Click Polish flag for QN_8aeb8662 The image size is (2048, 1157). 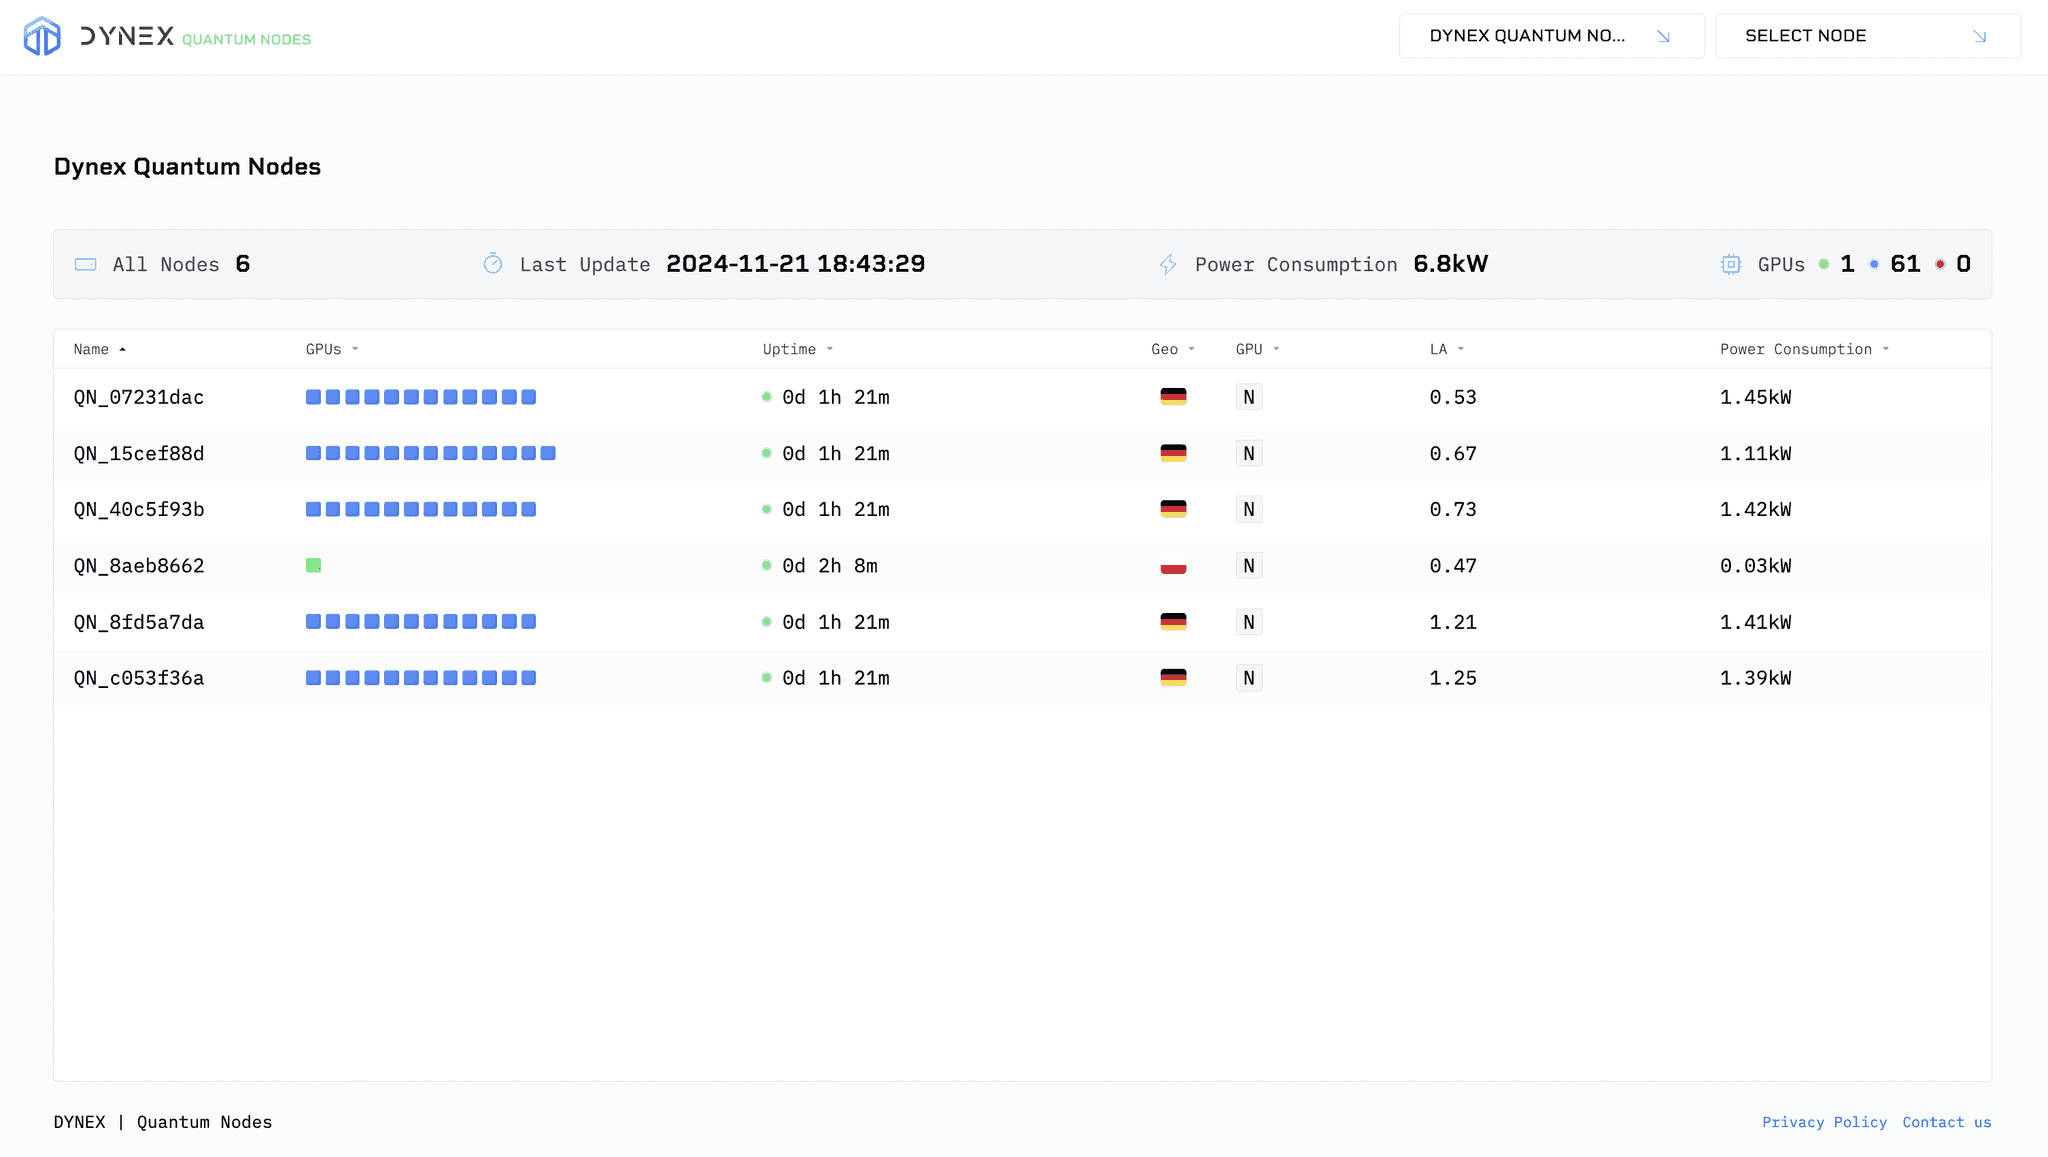[1173, 566]
